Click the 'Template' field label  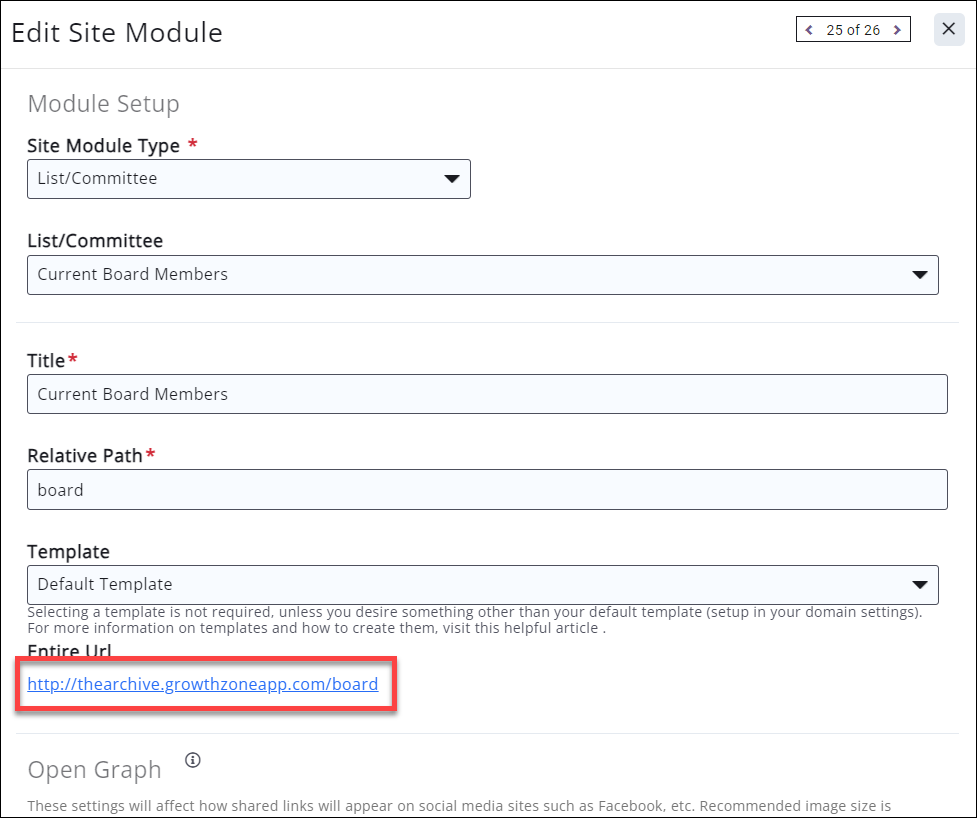coord(68,552)
